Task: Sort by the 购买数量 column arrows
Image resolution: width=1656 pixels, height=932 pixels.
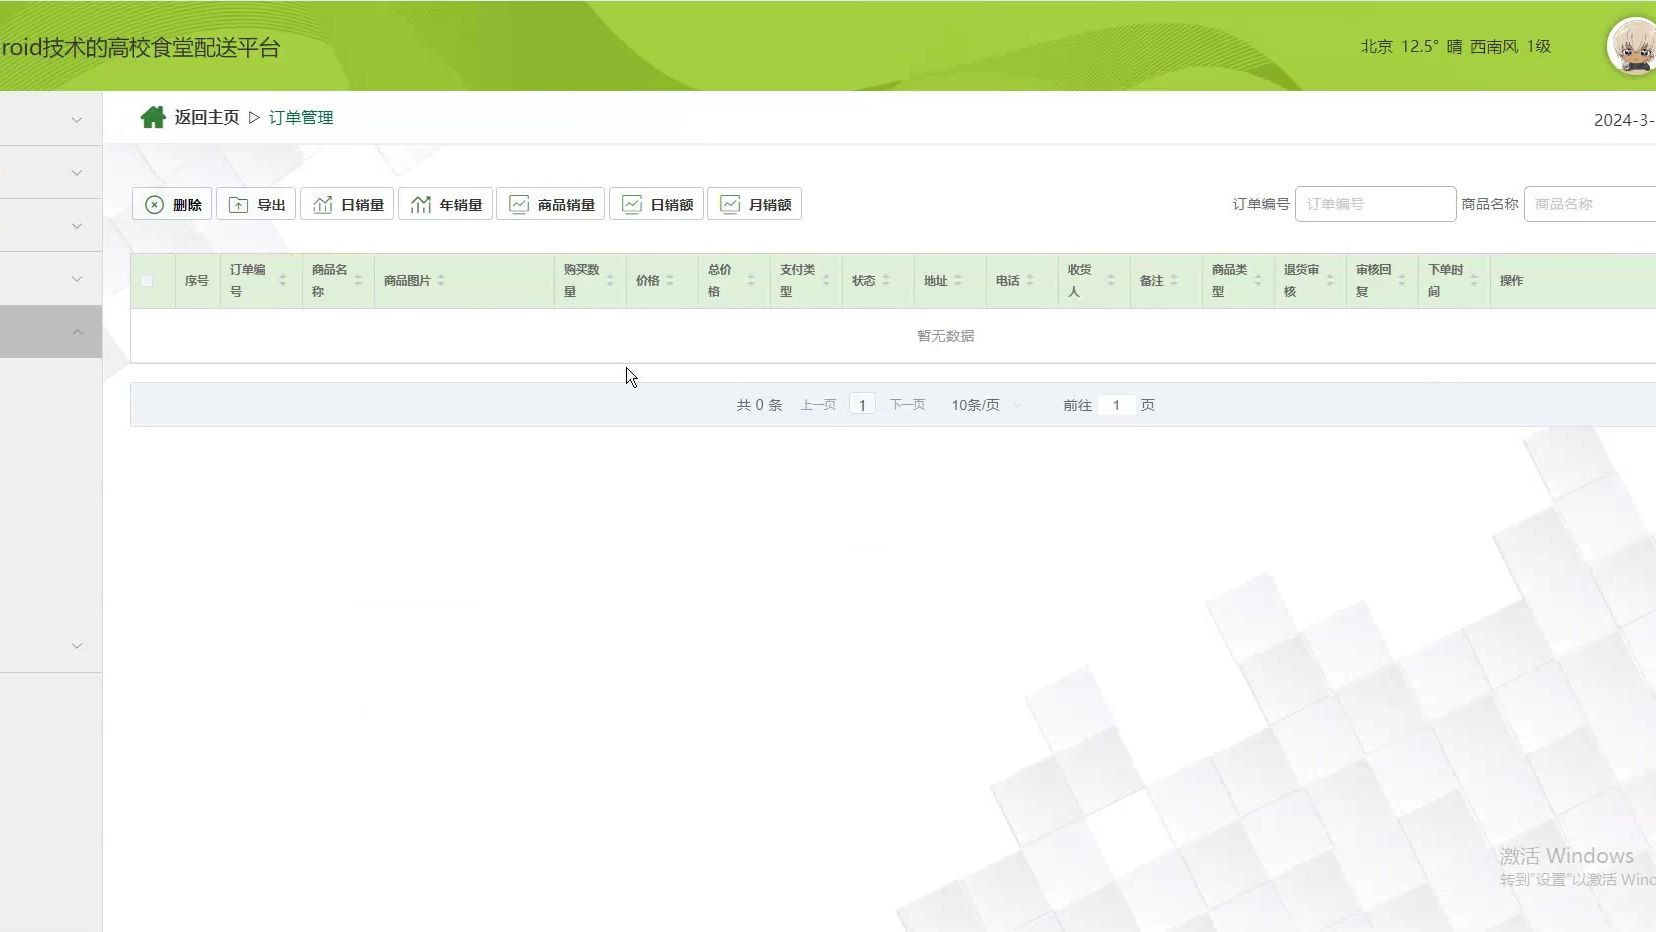Action: 610,281
